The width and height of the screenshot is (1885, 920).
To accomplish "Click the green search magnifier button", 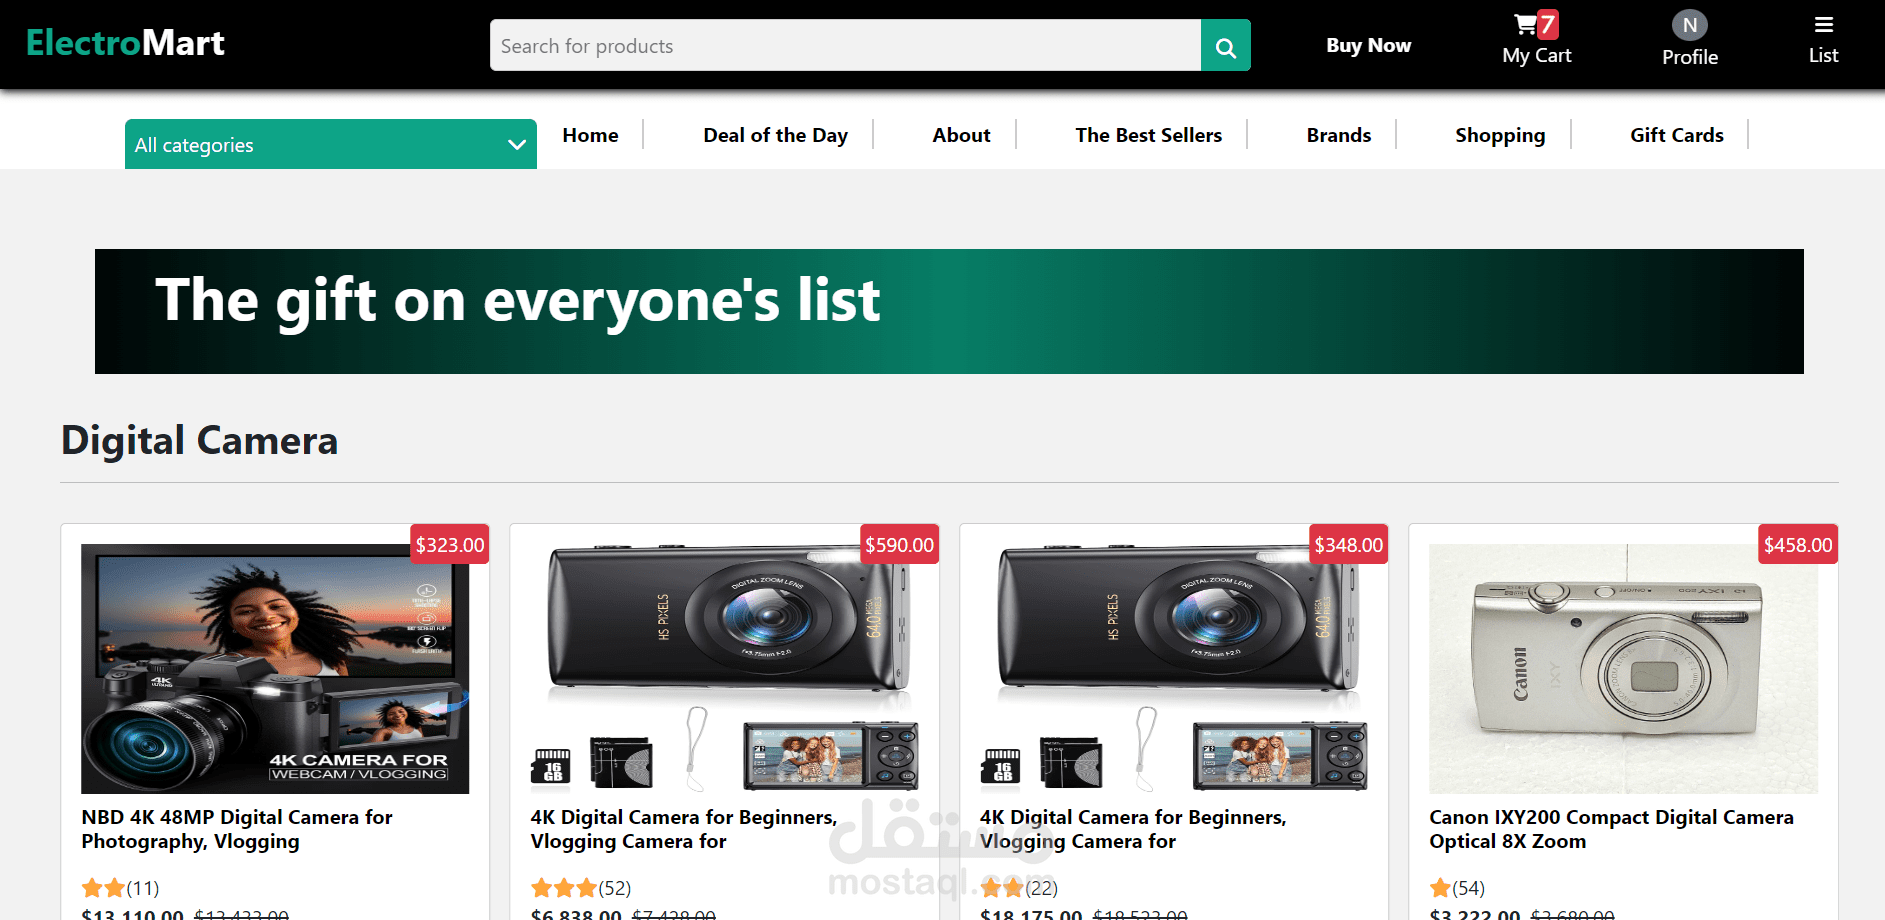I will pyautogui.click(x=1225, y=45).
